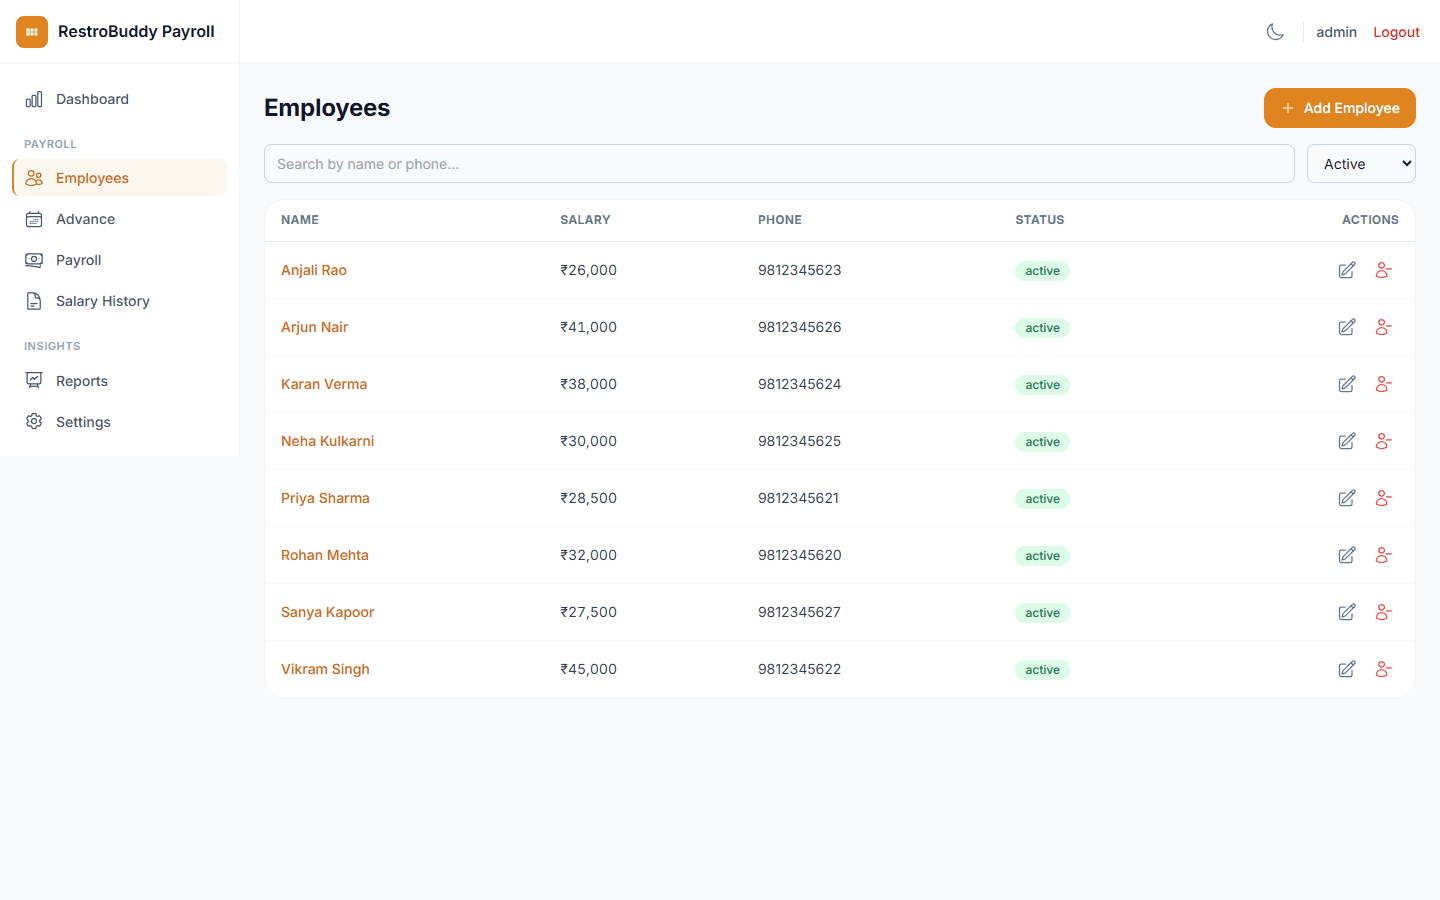This screenshot has width=1440, height=900.
Task: Toggle dark mode with the moon icon
Action: click(x=1275, y=32)
